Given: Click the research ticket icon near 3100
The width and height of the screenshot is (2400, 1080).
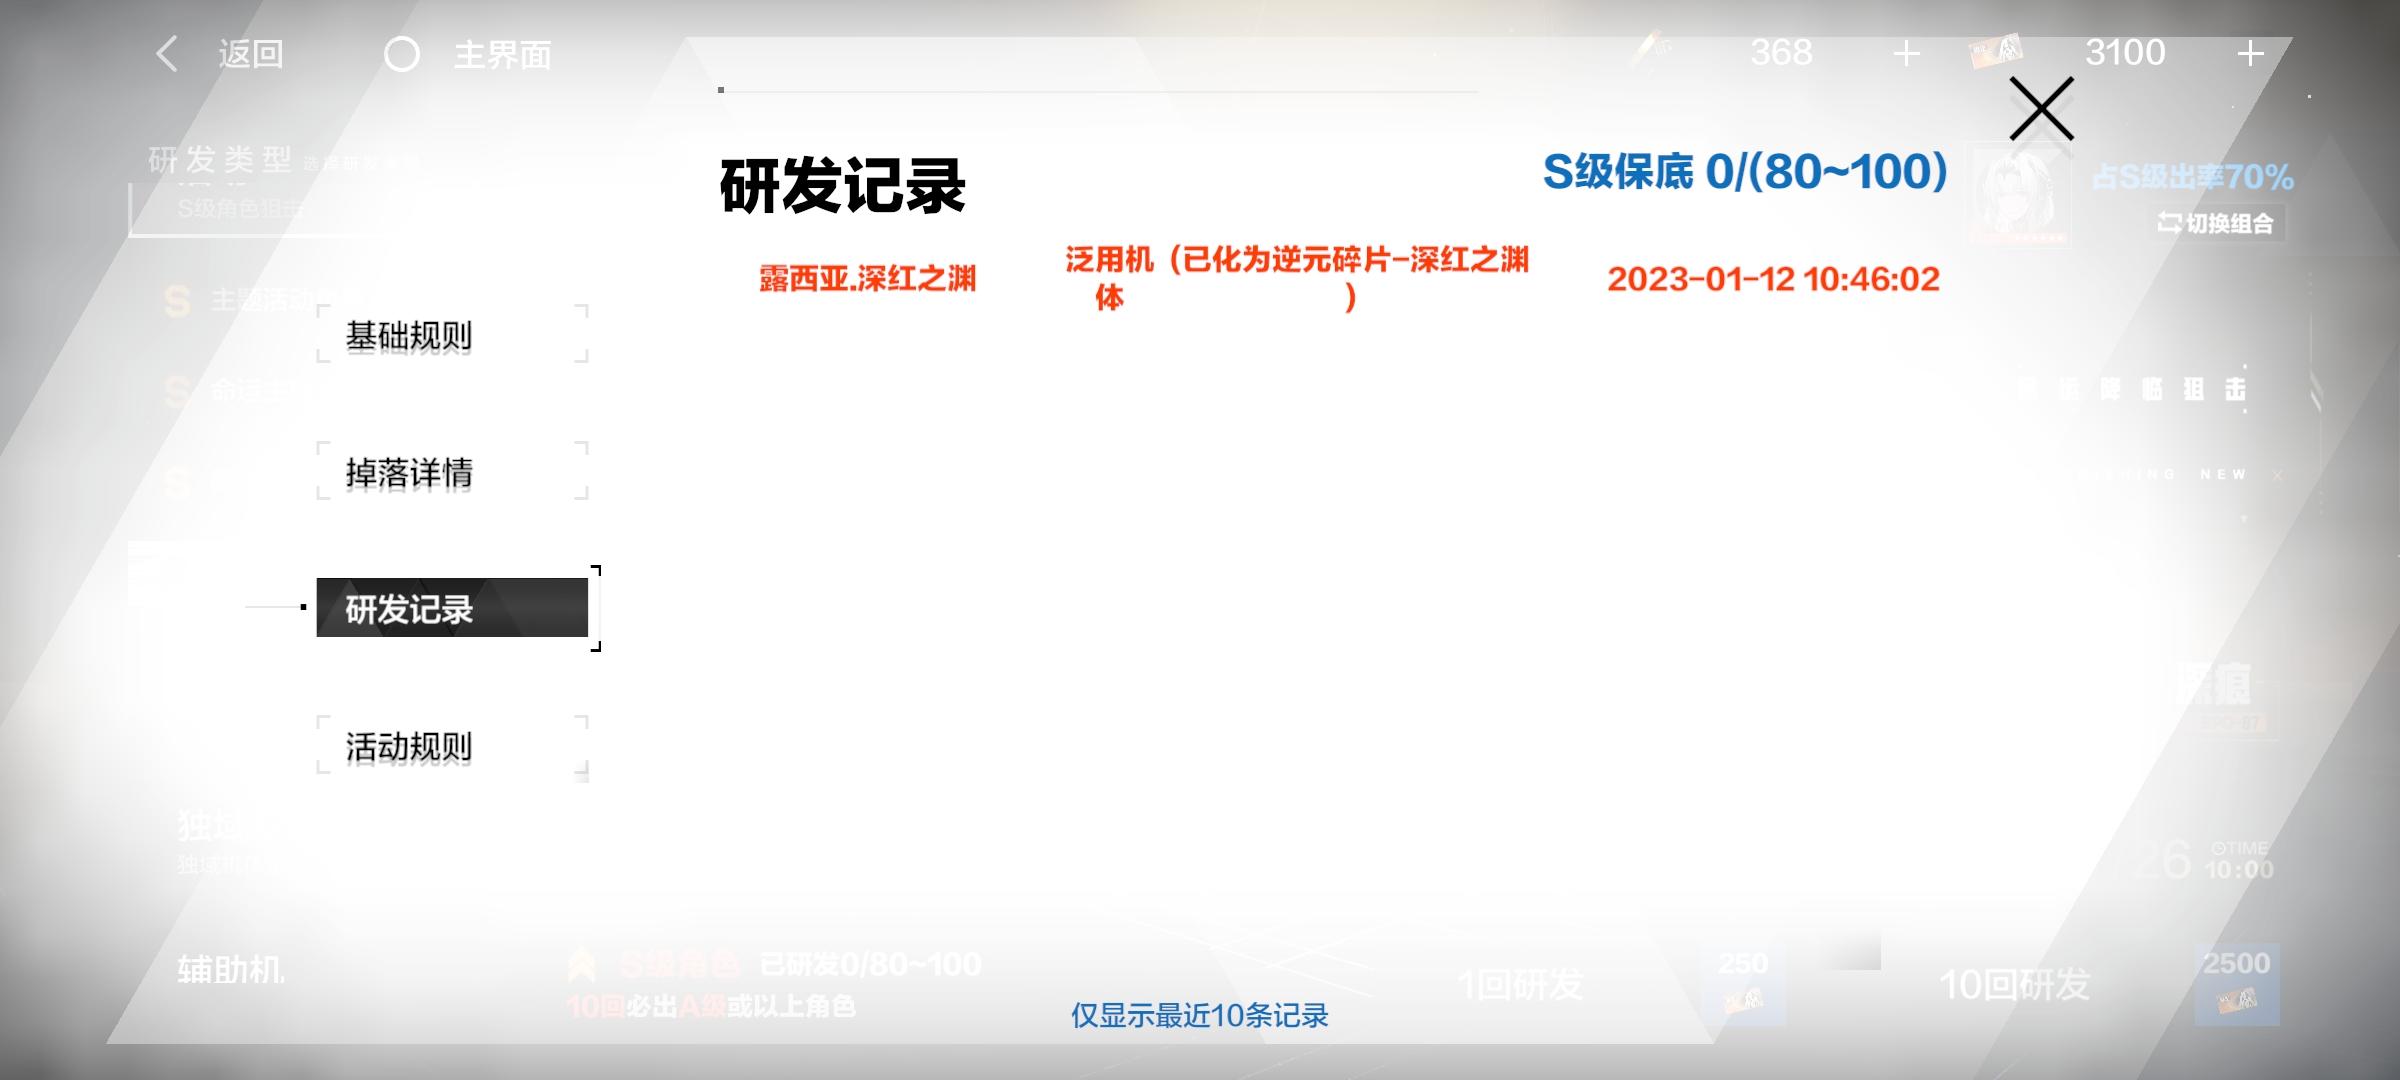Looking at the screenshot, I should click(1996, 52).
